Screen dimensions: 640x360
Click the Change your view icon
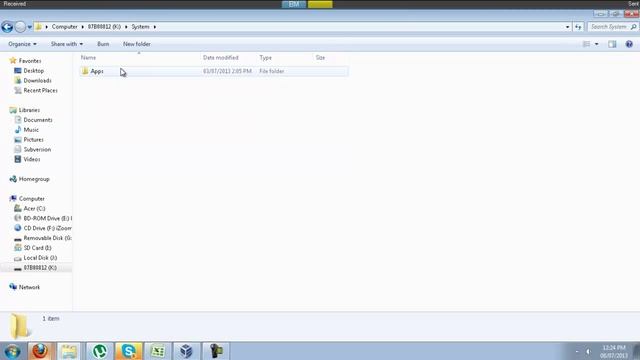tap(586, 44)
